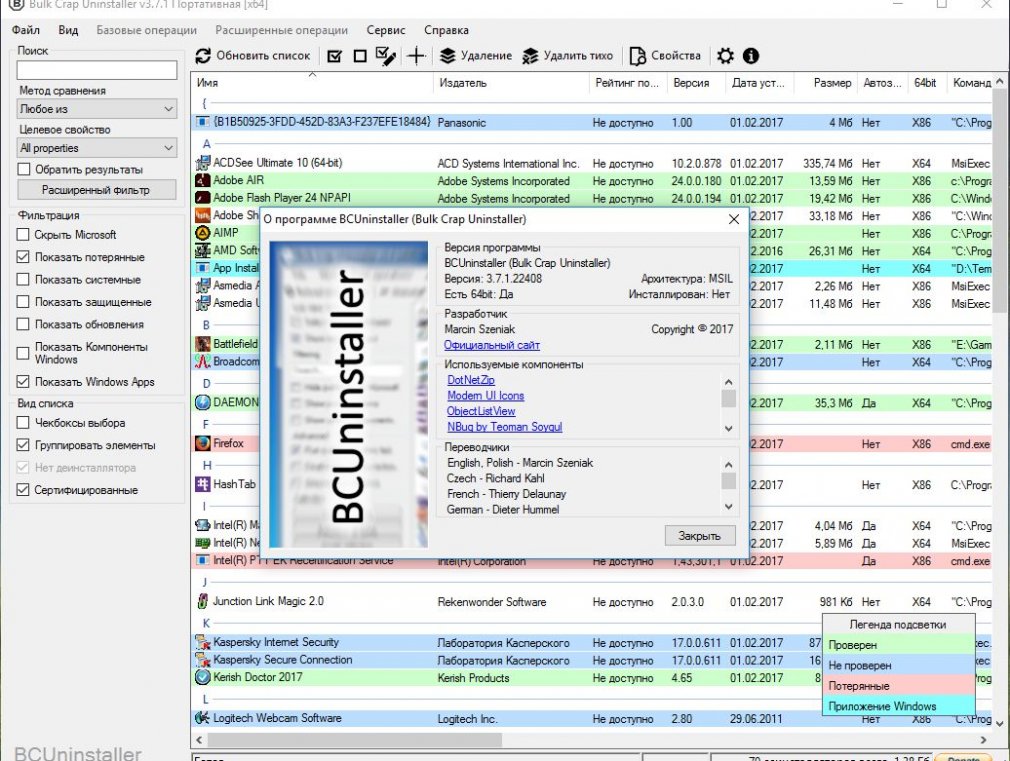Click the Приложение Windows cyan legend swatch
The width and height of the screenshot is (1010, 761).
pyautogui.click(x=899, y=706)
